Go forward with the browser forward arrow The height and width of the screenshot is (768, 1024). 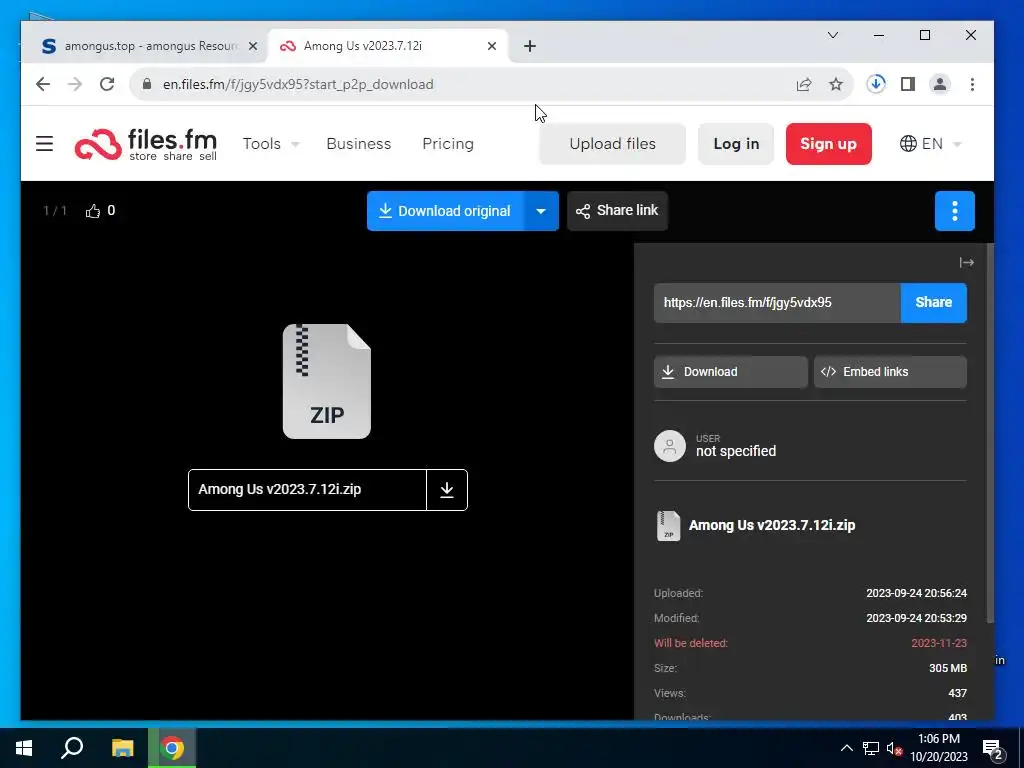[x=75, y=84]
